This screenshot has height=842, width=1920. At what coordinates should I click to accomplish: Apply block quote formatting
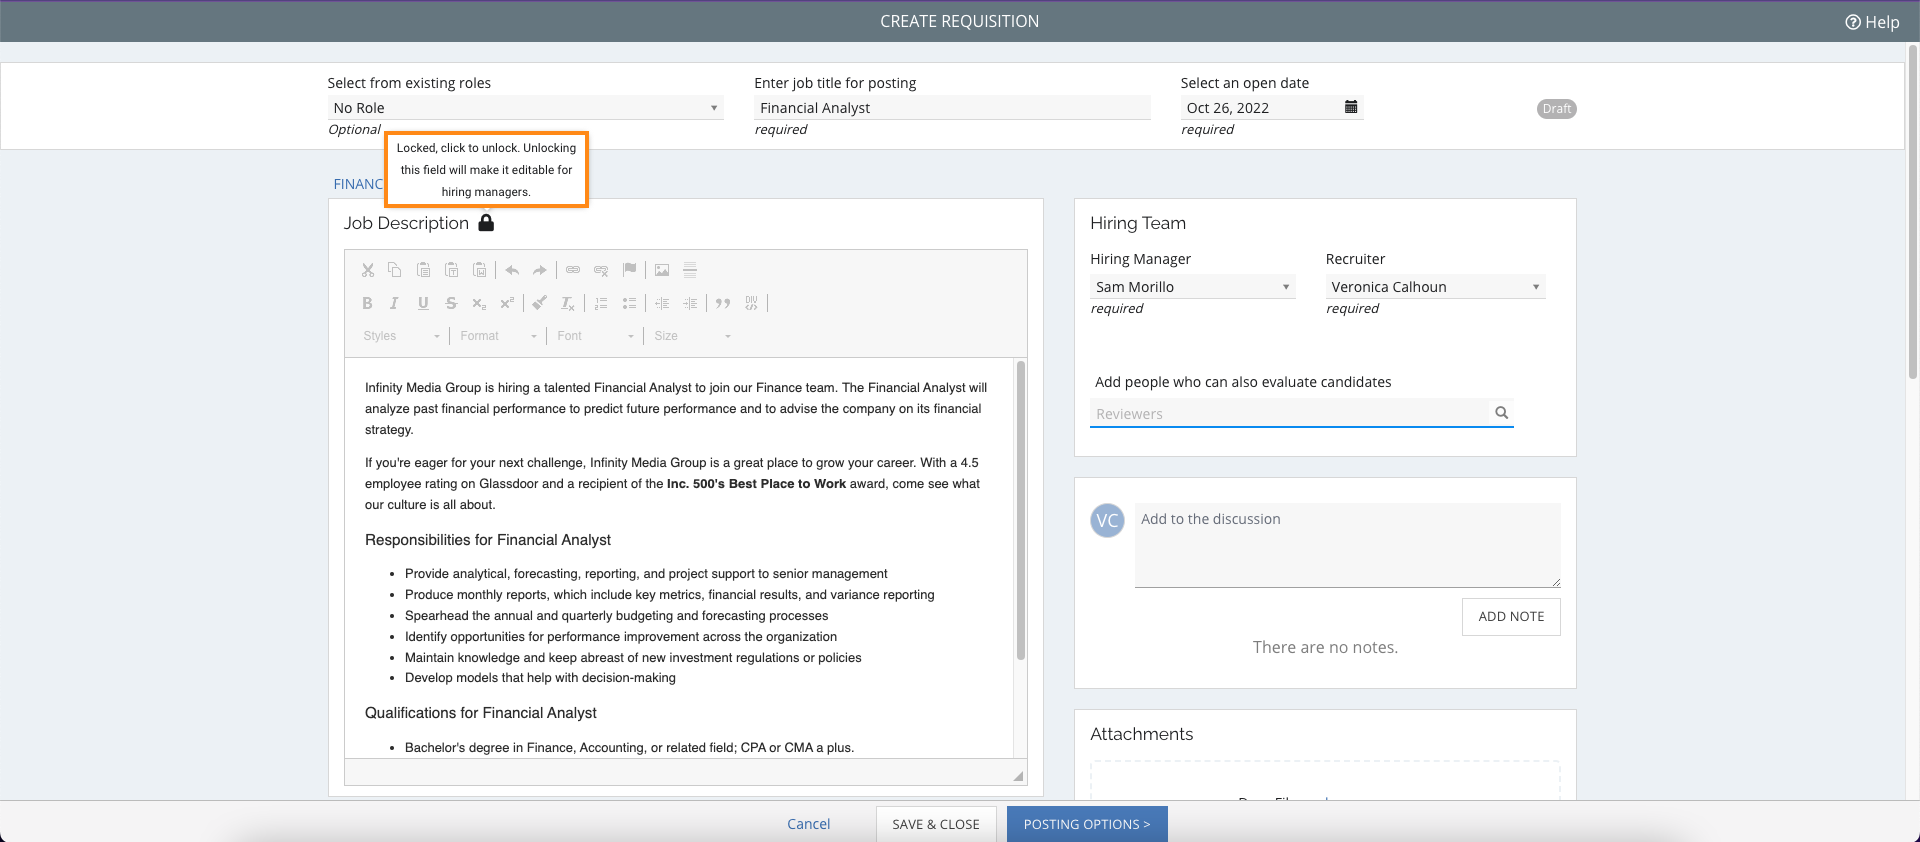(723, 303)
